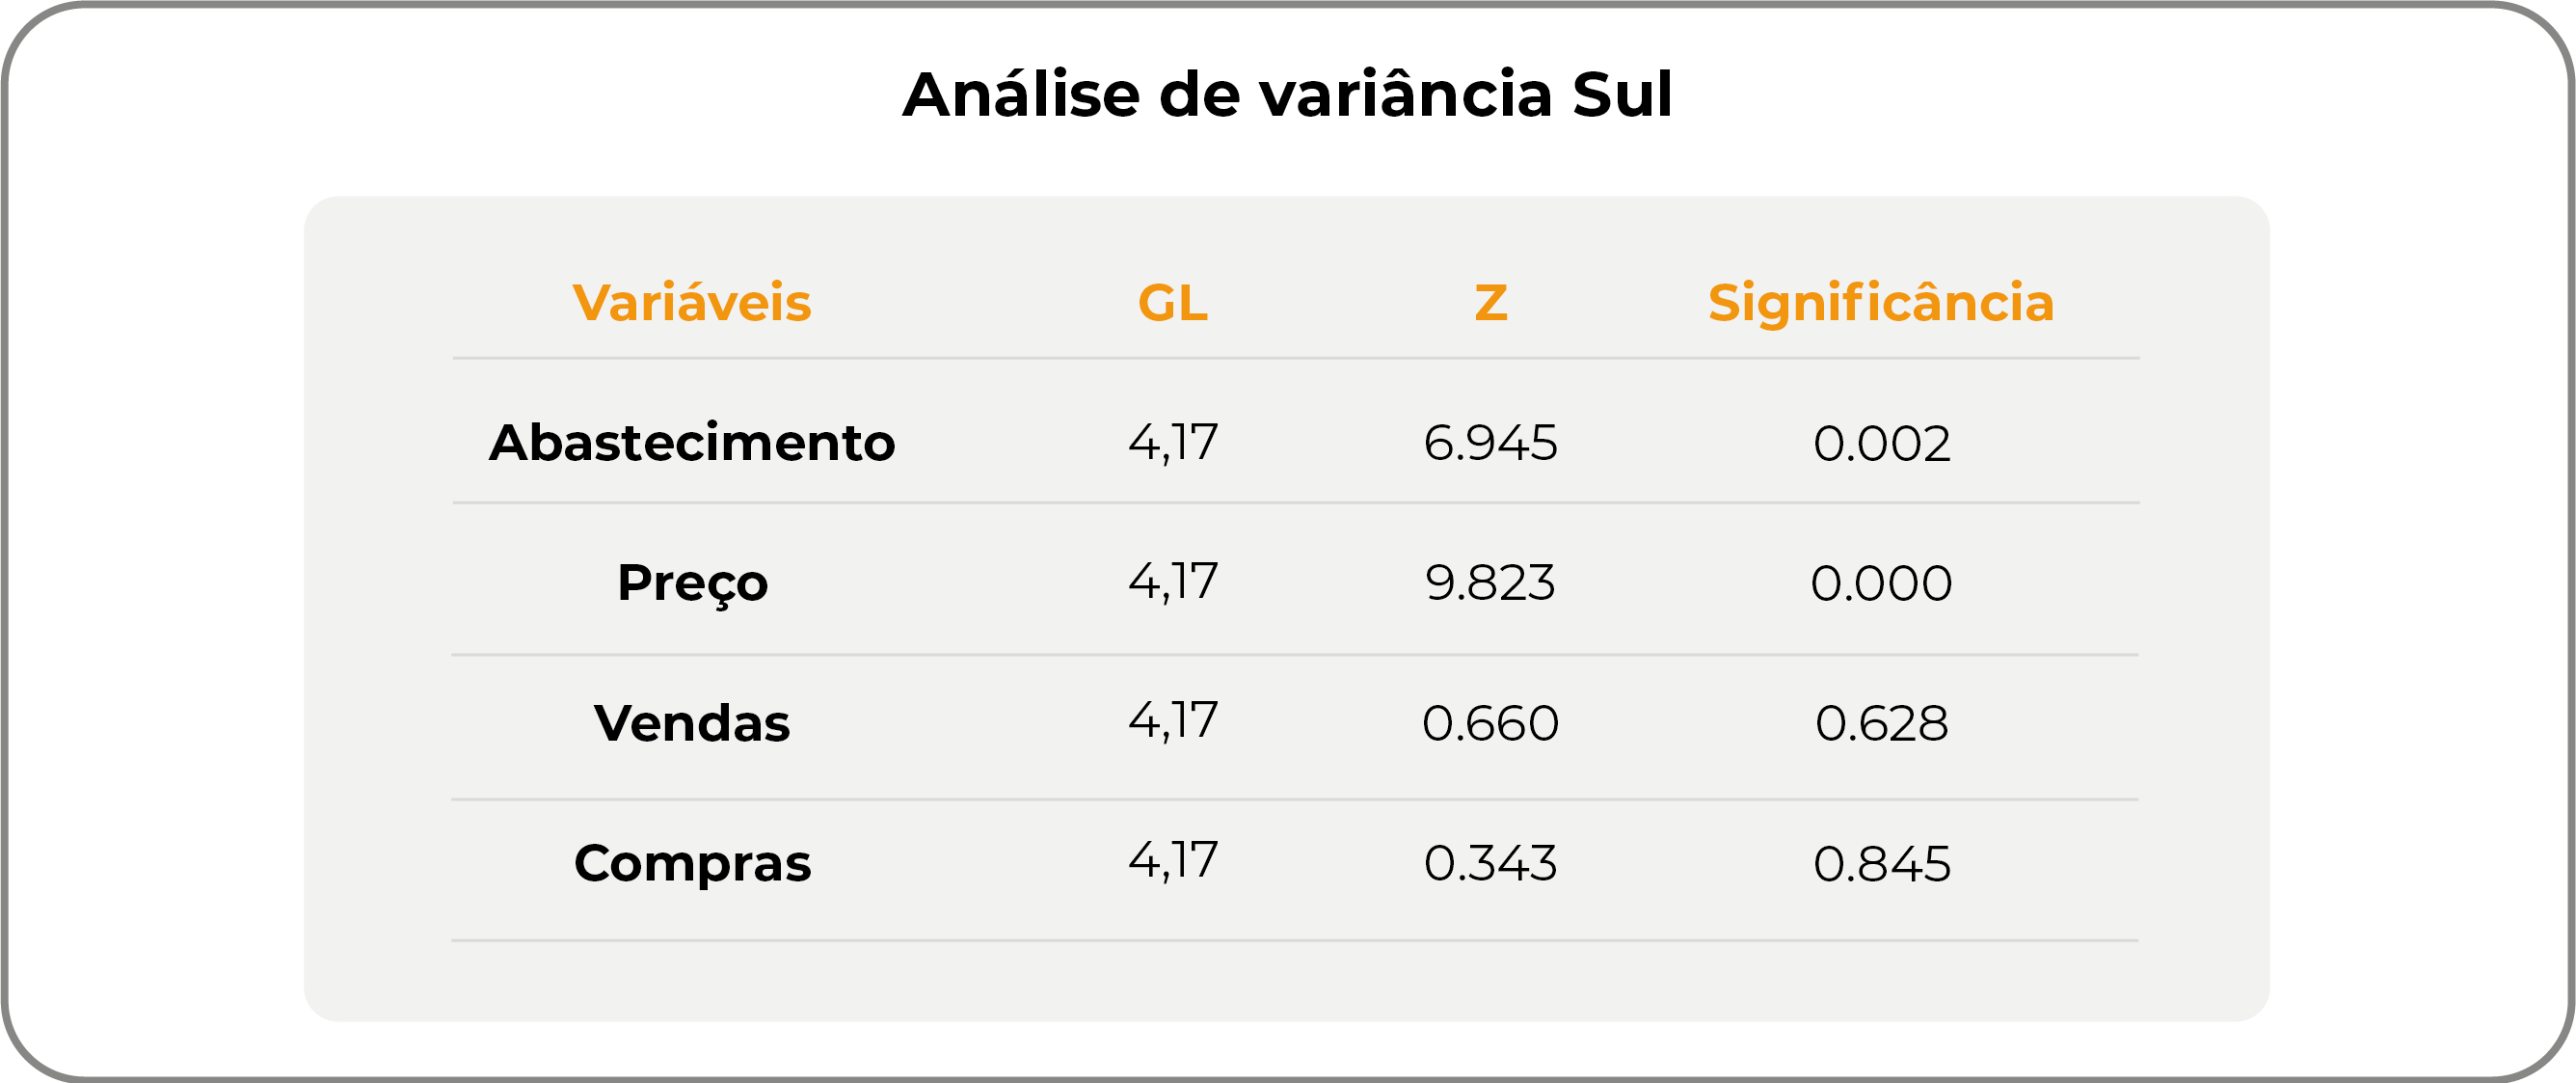Click the Compras row label
The height and width of the screenshot is (1083, 2576).
pos(691,863)
